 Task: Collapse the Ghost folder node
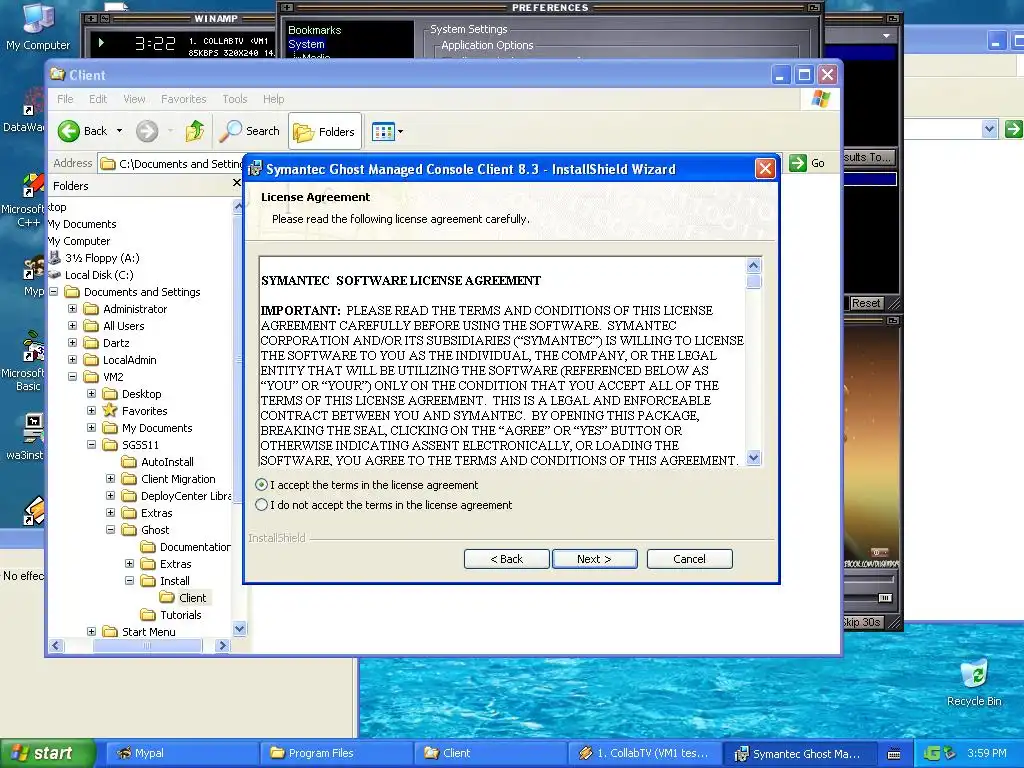click(x=110, y=530)
